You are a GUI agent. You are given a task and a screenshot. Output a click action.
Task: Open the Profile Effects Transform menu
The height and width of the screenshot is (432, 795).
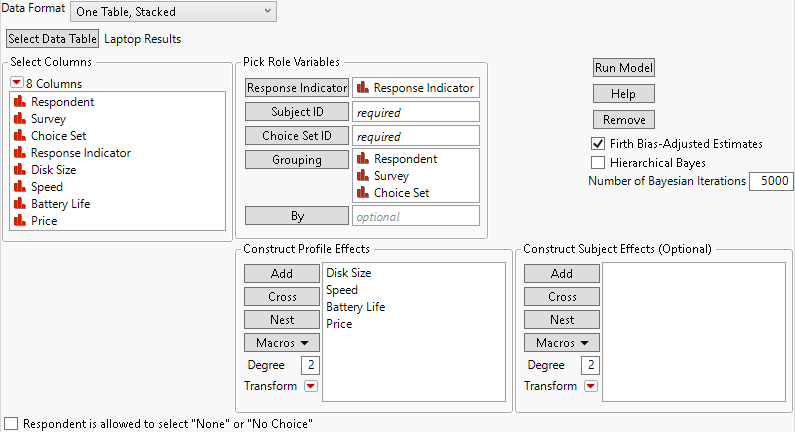pyautogui.click(x=310, y=386)
